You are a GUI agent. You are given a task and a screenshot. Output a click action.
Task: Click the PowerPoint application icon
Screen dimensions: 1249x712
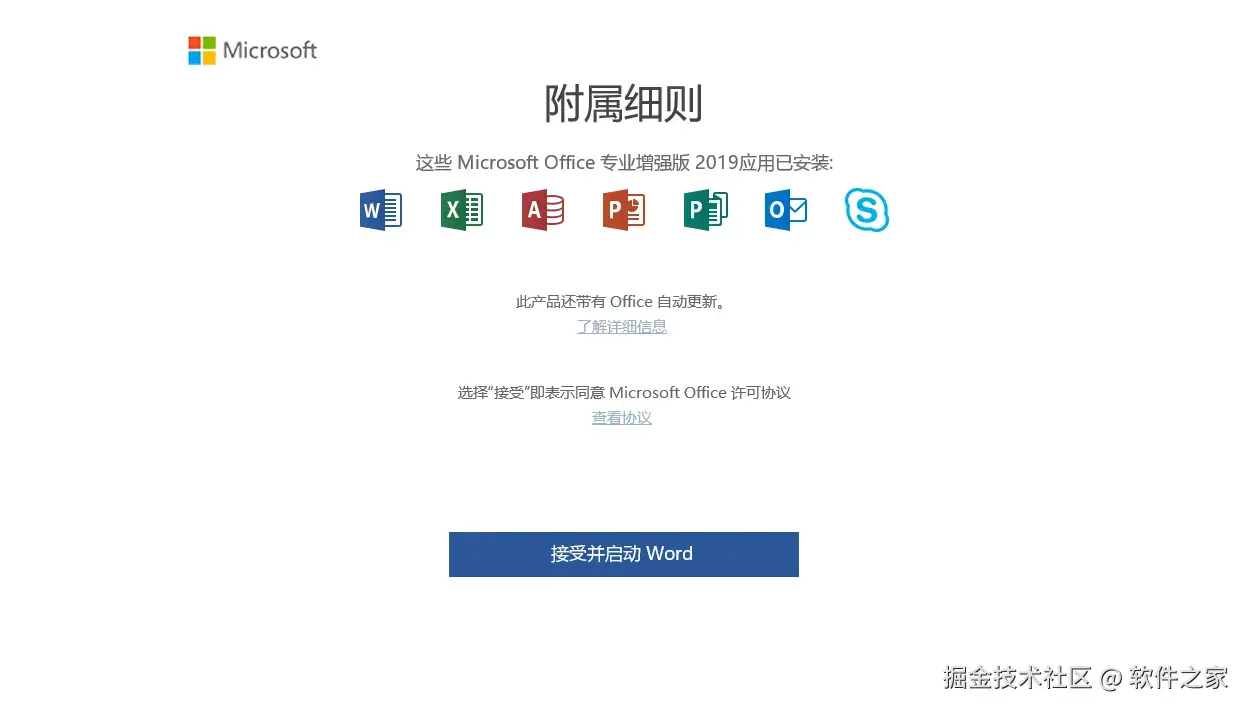point(624,210)
